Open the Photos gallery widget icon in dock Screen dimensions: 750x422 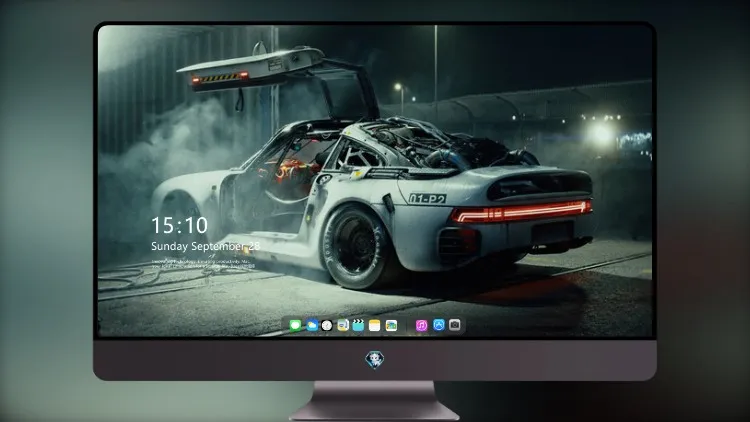(x=391, y=325)
